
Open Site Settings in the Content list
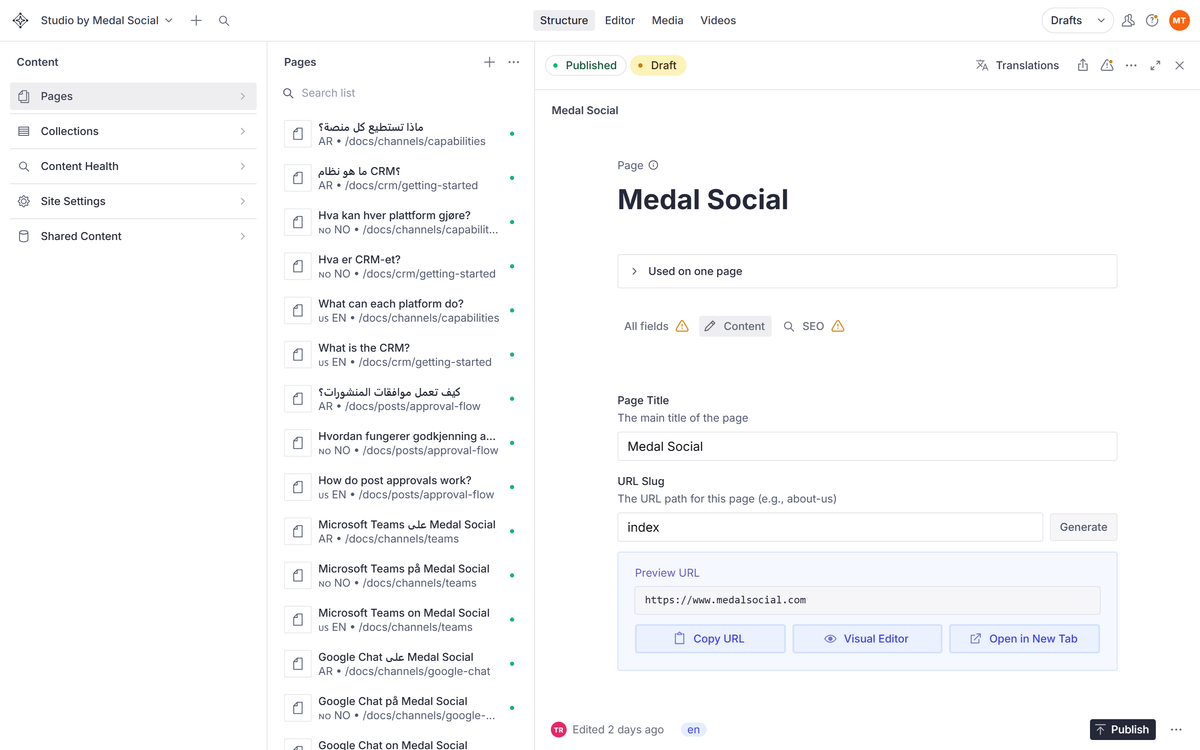pyautogui.click(x=133, y=201)
